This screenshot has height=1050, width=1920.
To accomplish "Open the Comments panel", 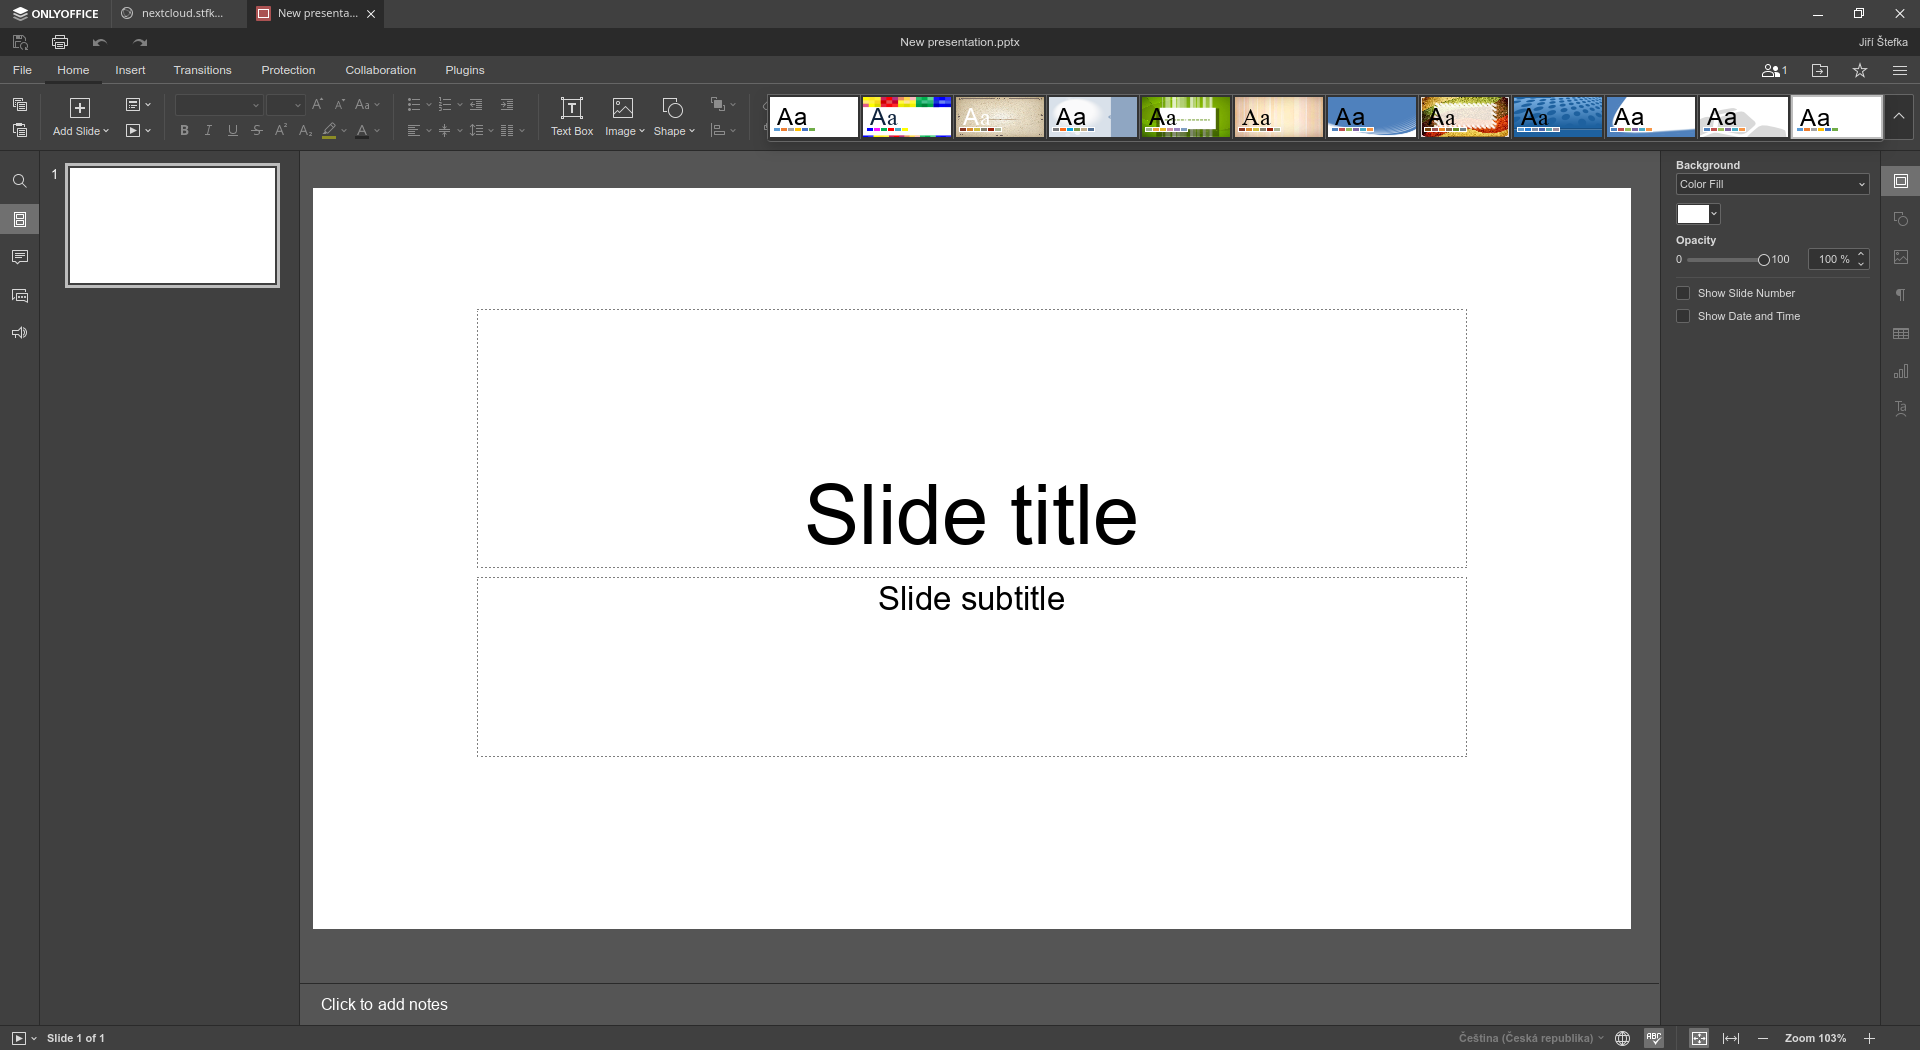I will 20,257.
